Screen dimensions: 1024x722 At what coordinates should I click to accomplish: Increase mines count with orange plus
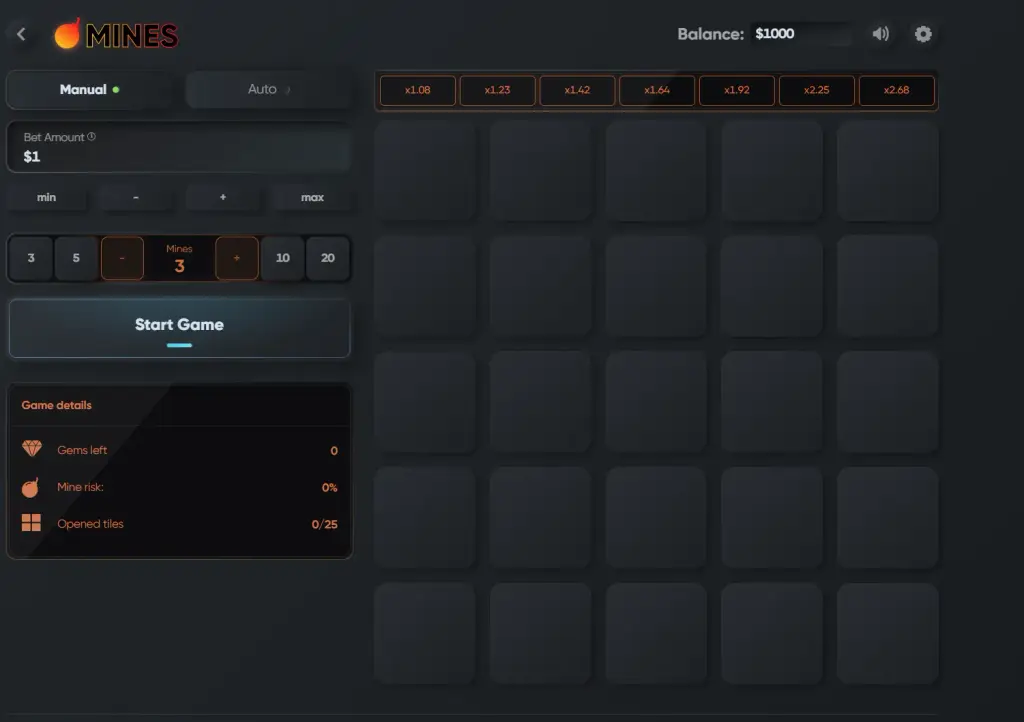point(236,258)
